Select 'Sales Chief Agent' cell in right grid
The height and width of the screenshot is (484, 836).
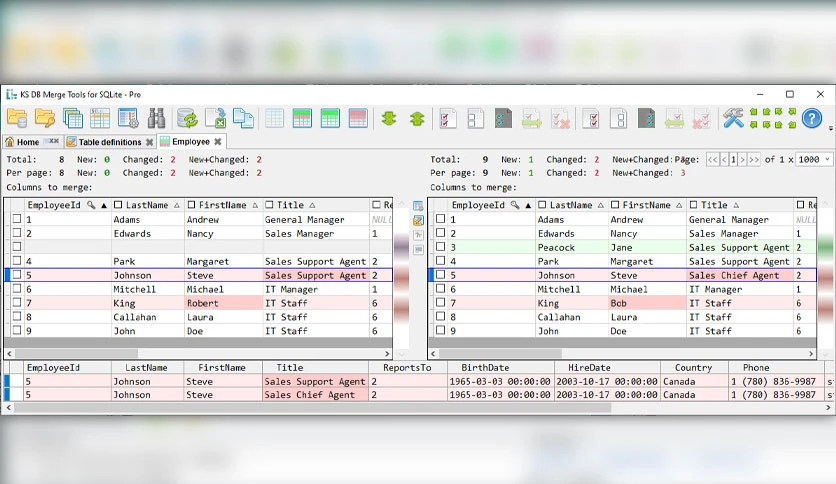pyautogui.click(x=739, y=275)
